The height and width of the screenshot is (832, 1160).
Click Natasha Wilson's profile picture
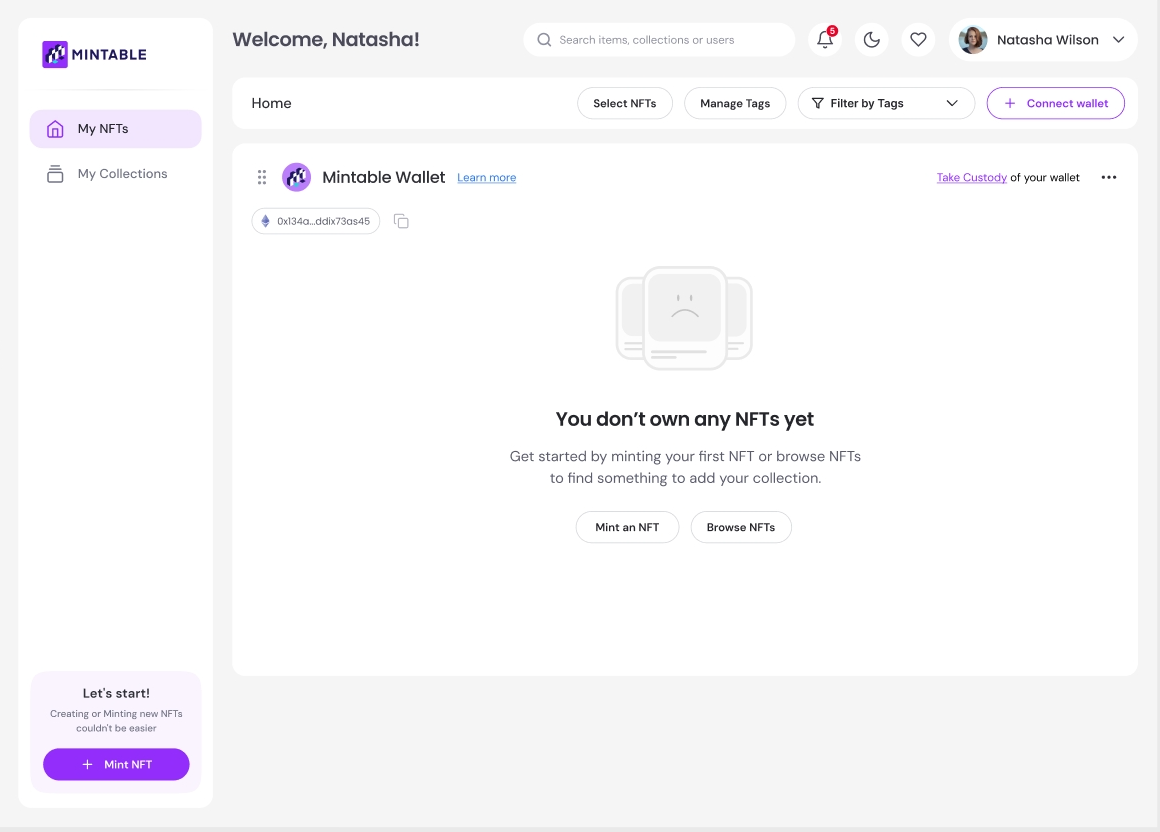click(972, 40)
